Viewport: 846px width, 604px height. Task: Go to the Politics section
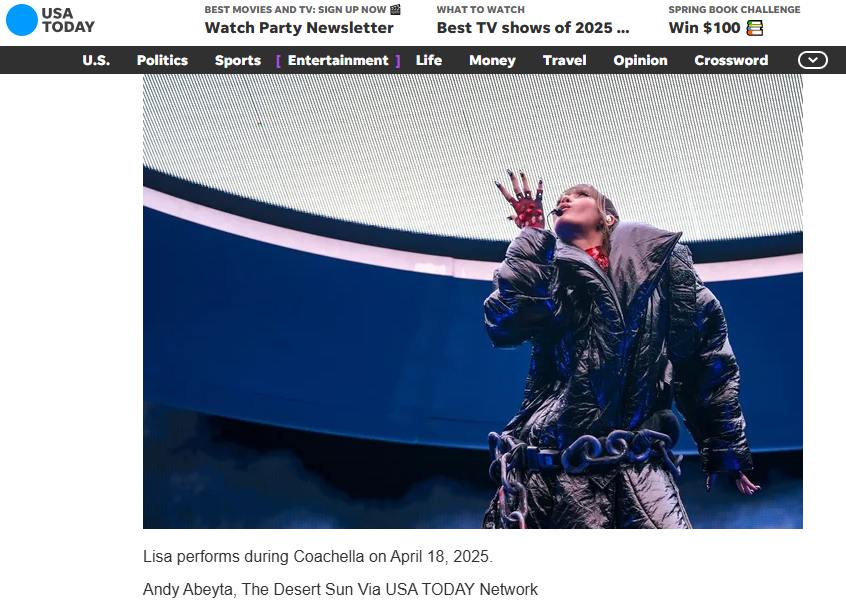click(162, 60)
